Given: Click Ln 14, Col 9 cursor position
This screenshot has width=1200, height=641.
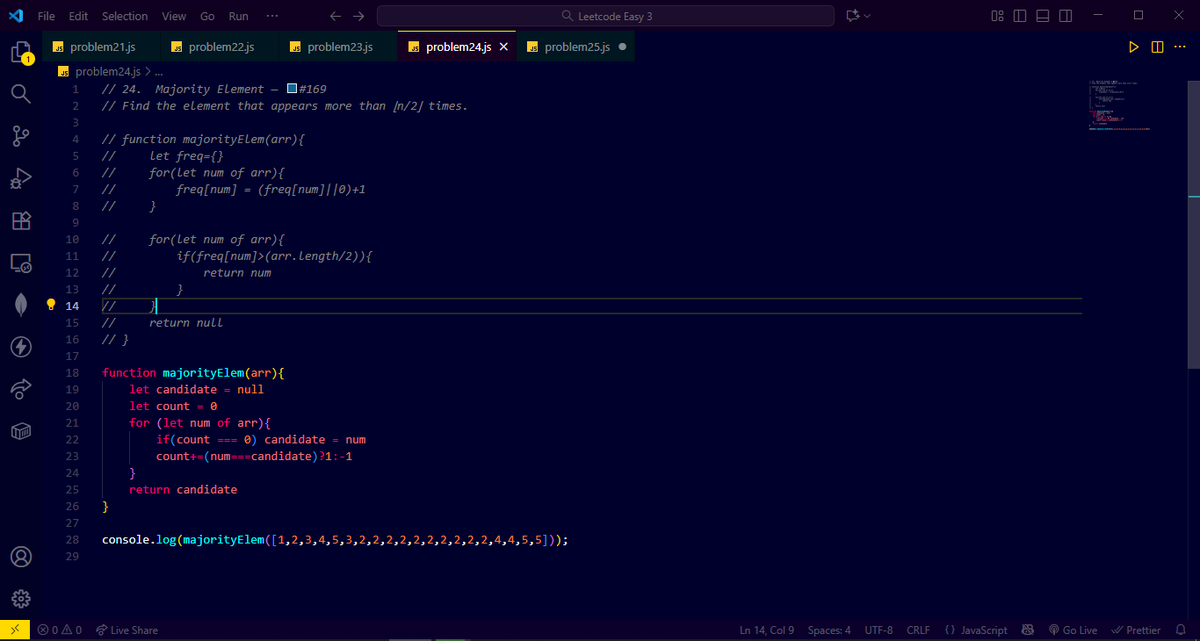Looking at the screenshot, I should [766, 630].
